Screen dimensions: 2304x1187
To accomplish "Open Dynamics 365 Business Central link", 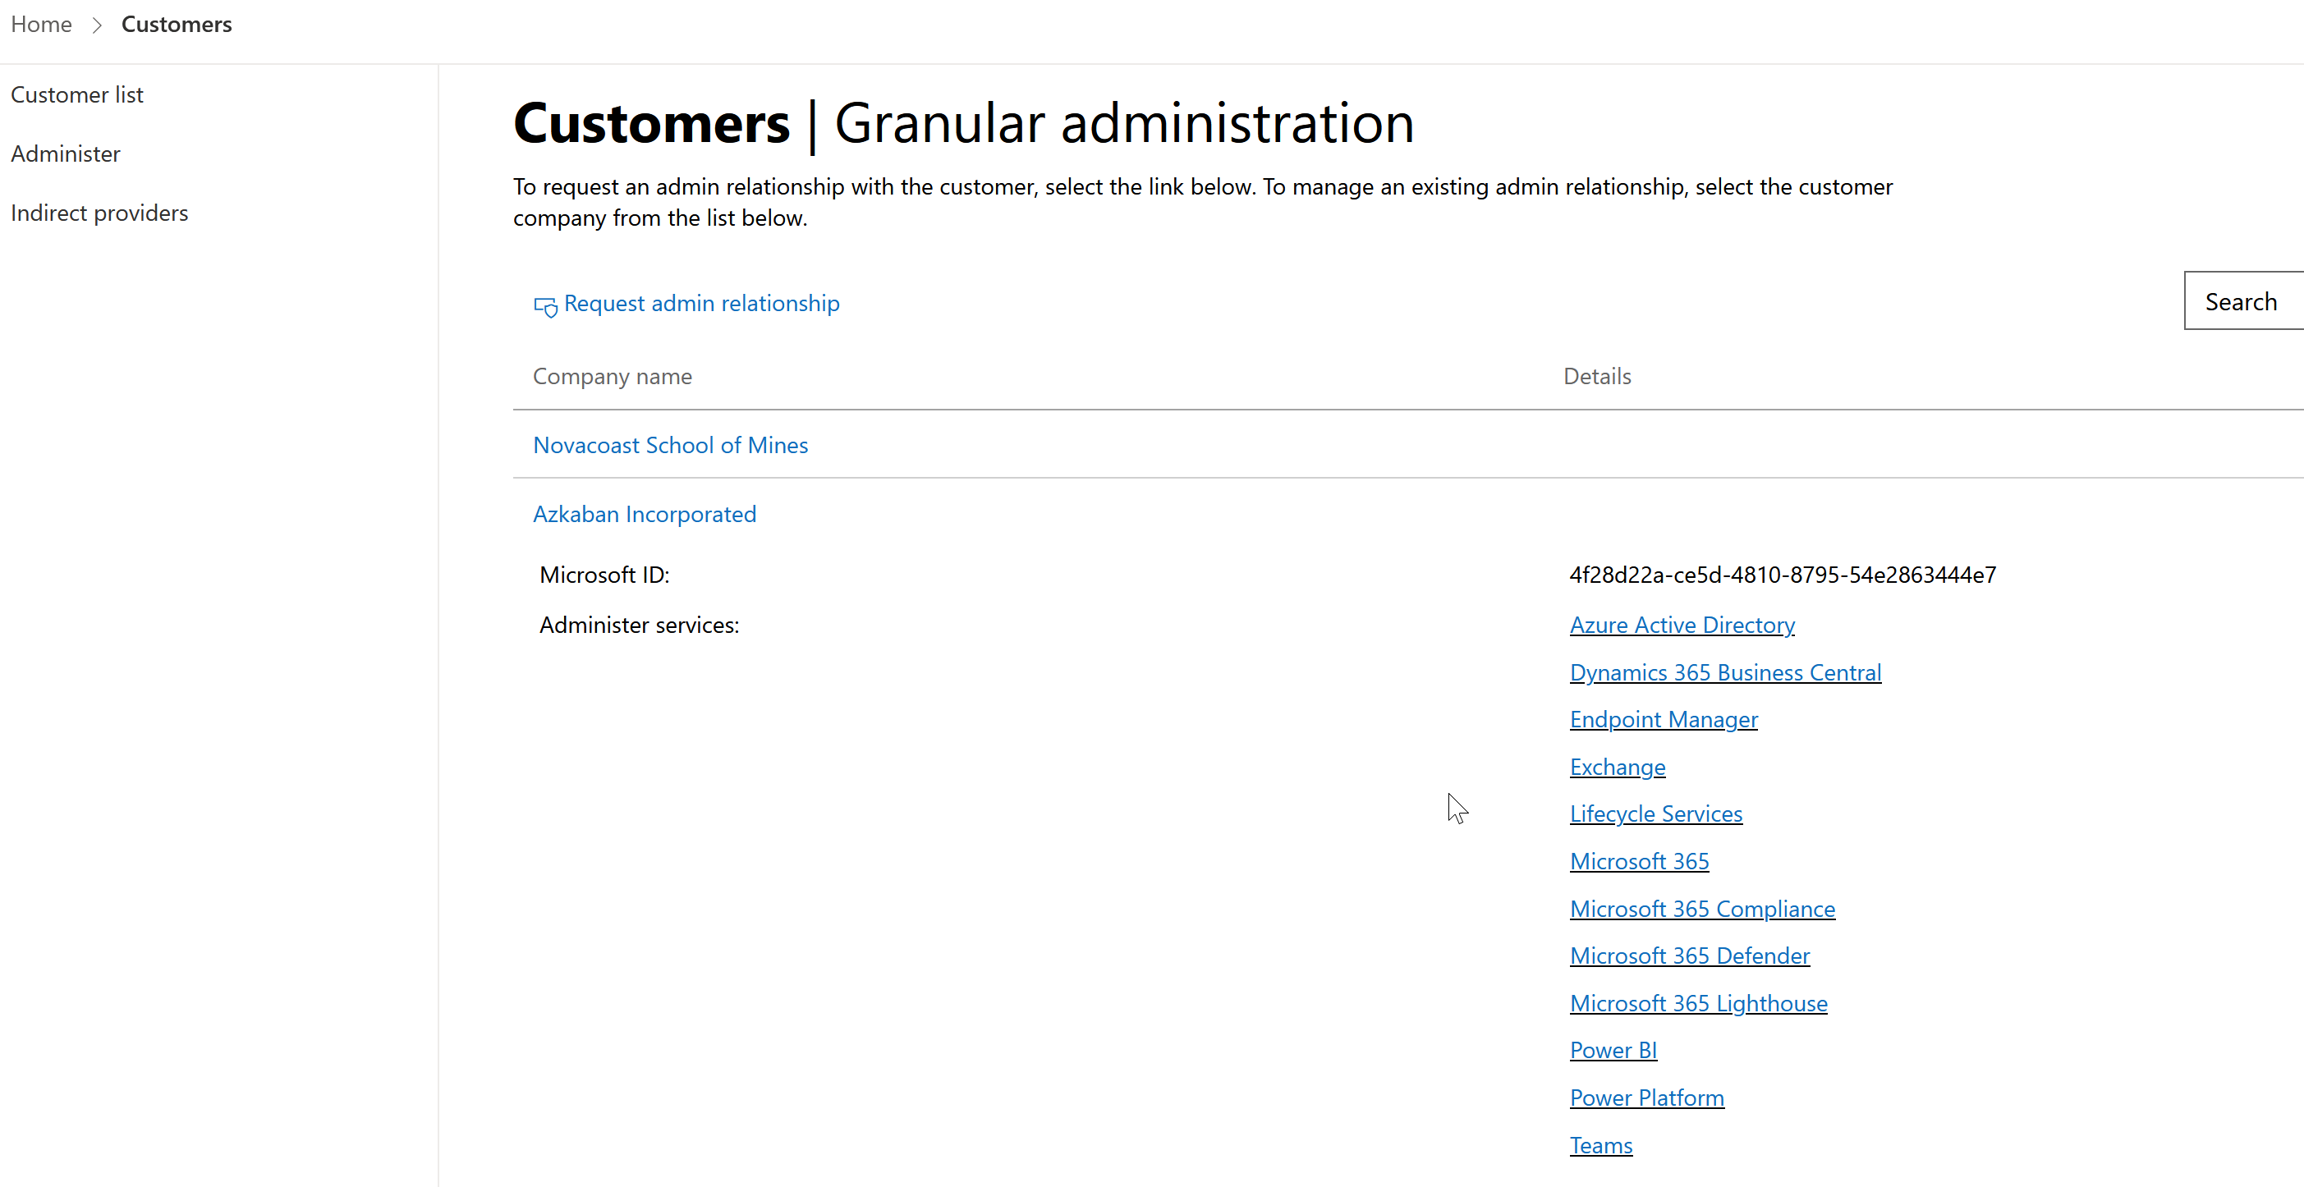I will tap(1725, 672).
